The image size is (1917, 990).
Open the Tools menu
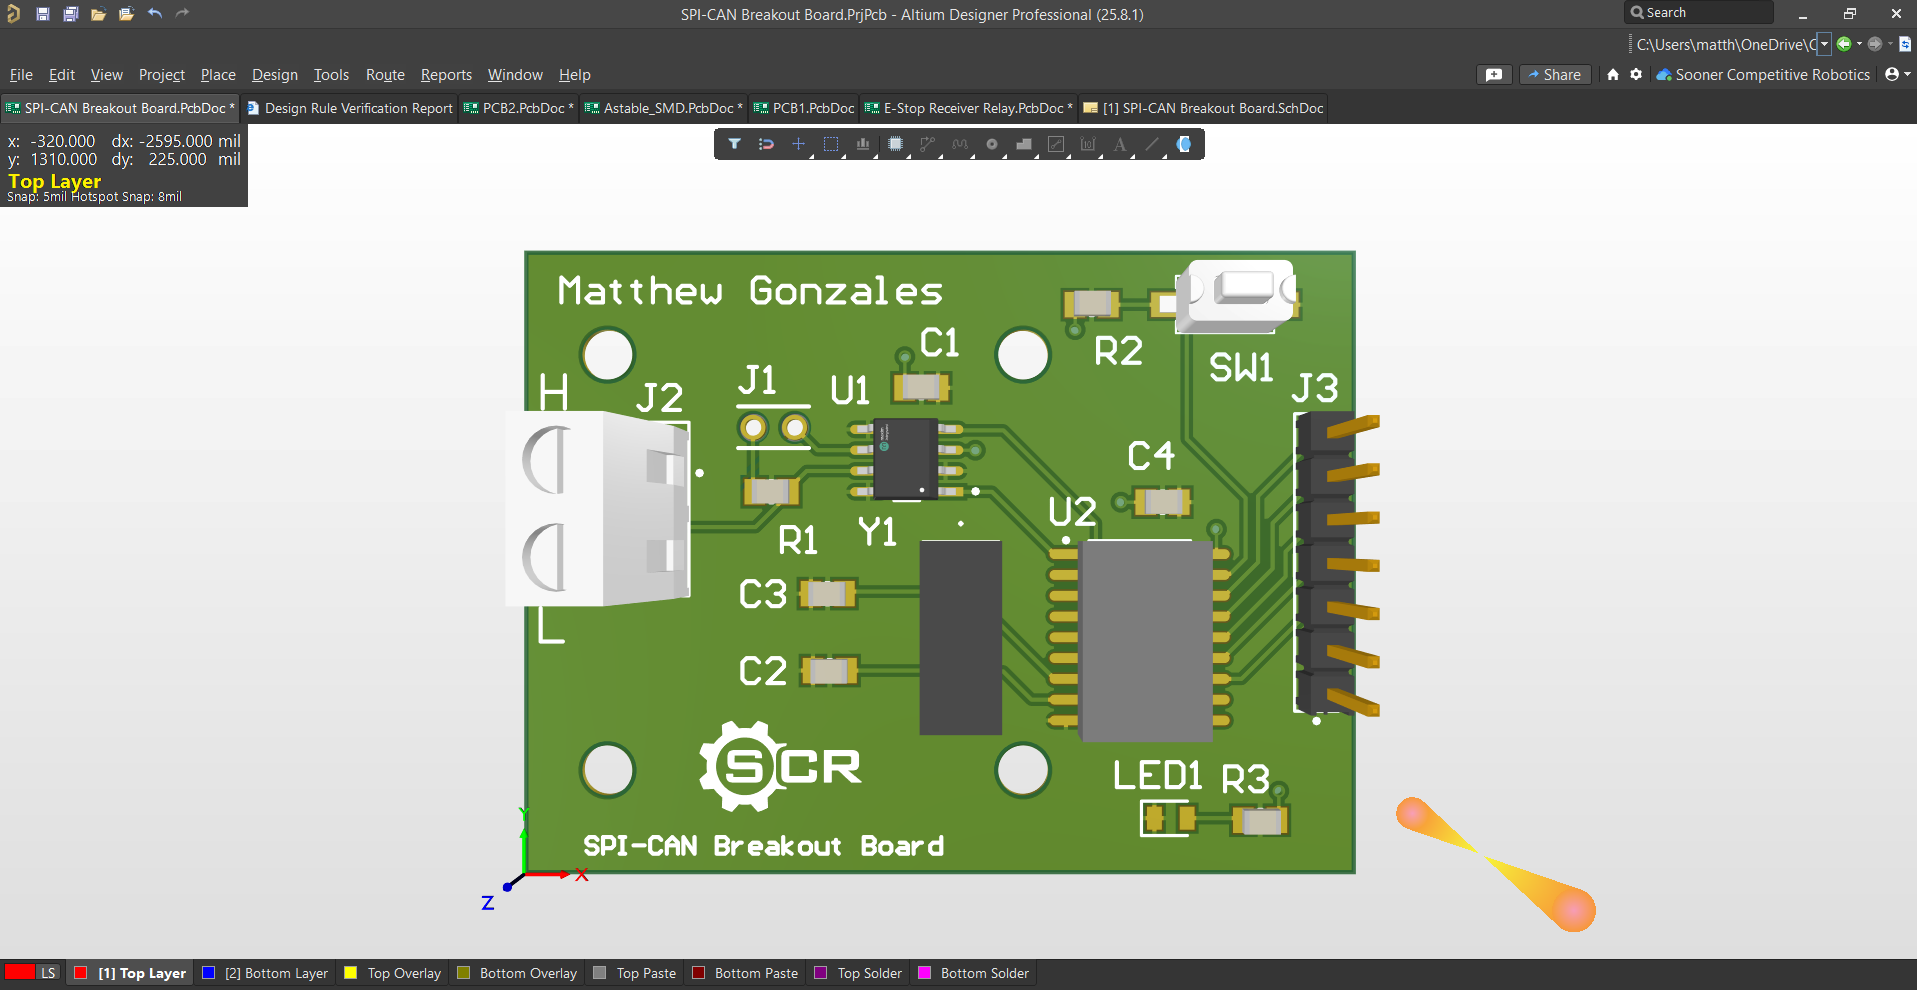(x=331, y=75)
